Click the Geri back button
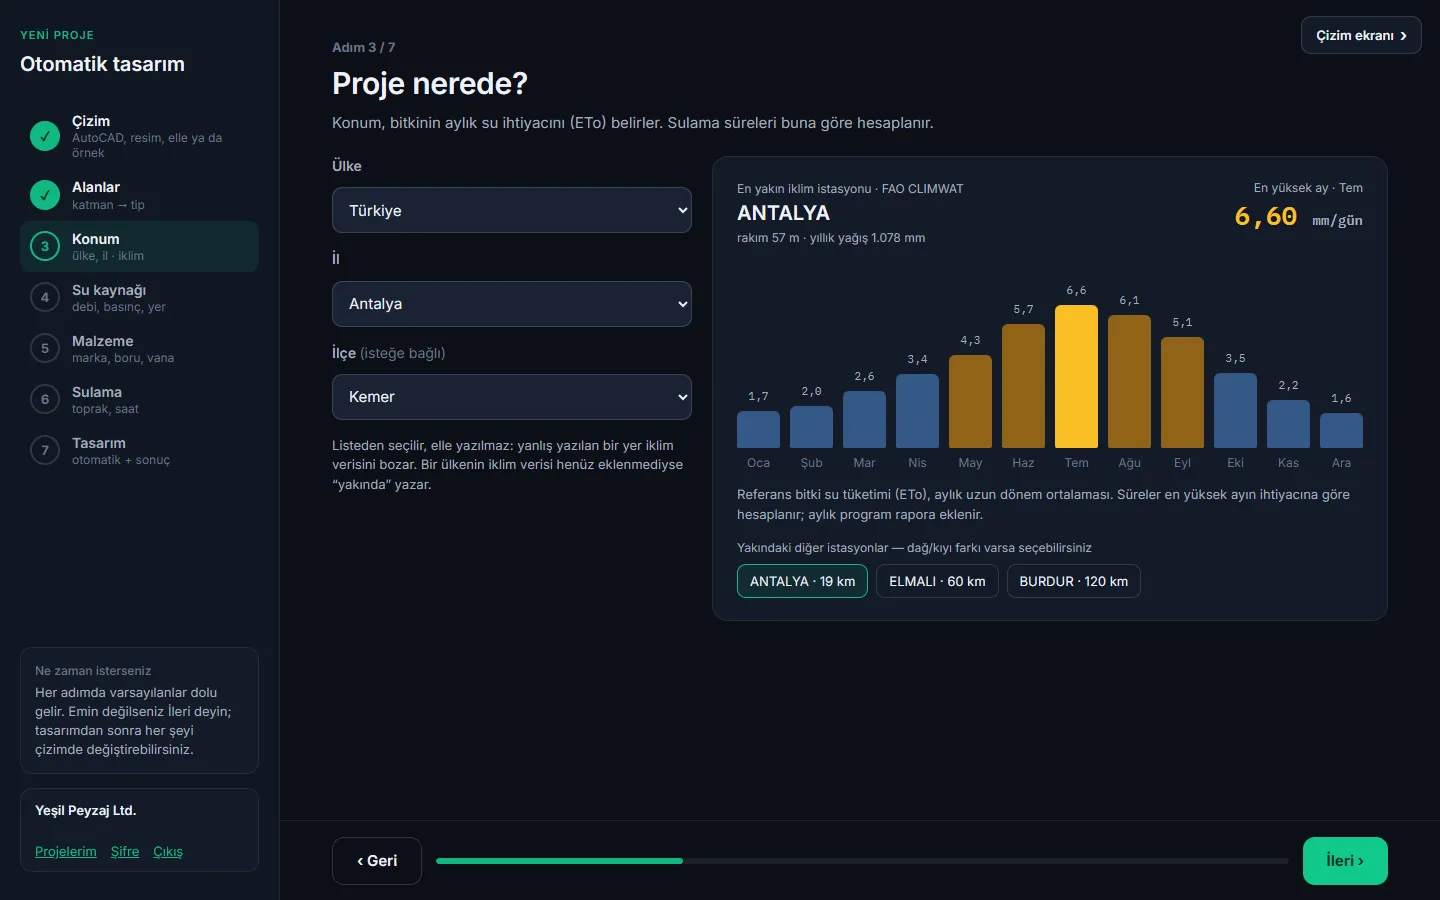Screen dimensions: 1440x900 click(377, 861)
